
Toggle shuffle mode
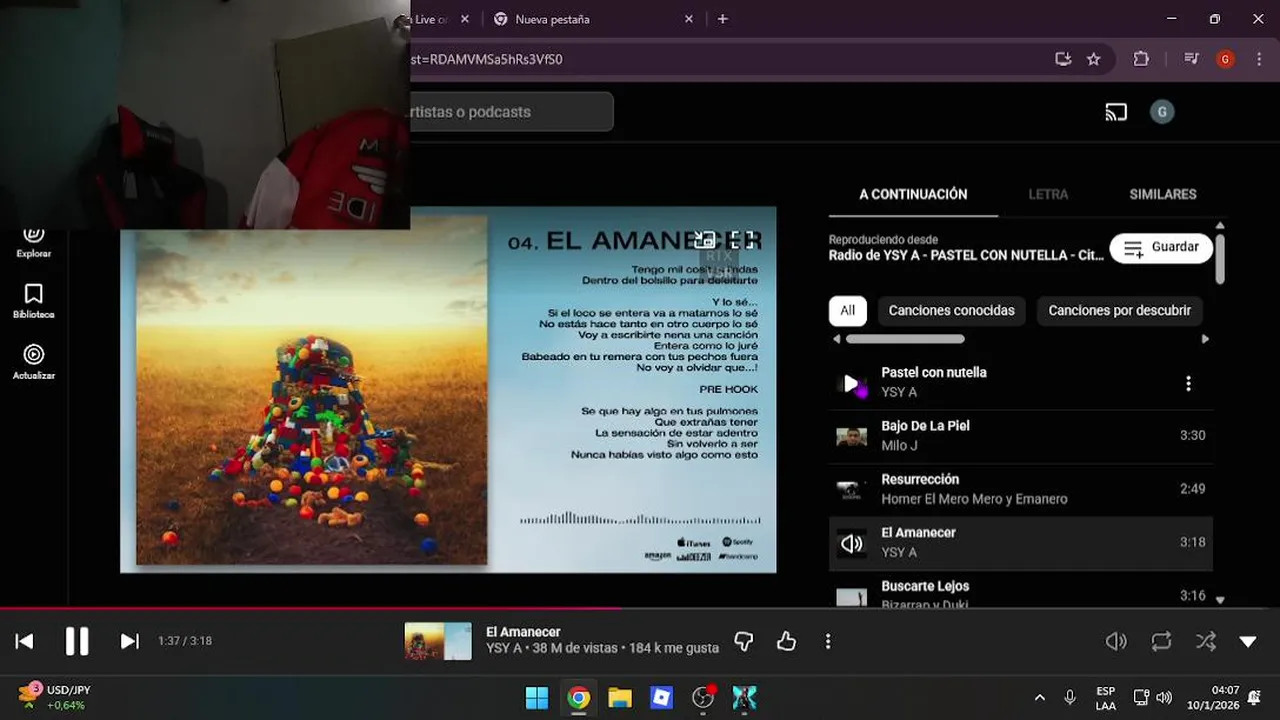click(1206, 641)
